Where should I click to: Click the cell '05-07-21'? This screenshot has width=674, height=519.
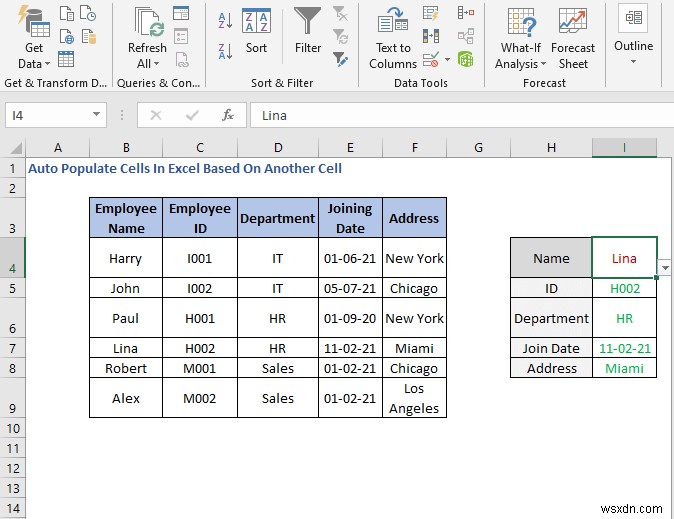click(x=350, y=288)
